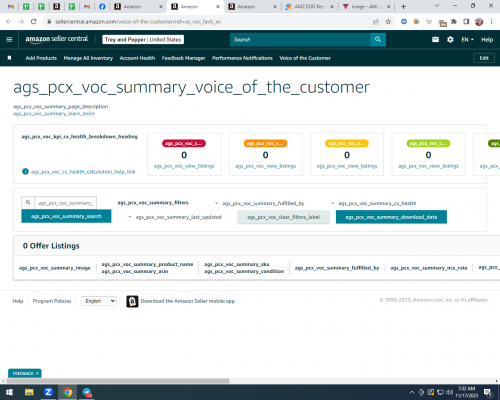Open the EN language dropdown in header
Image resolution: width=500 pixels, height=400 pixels.
coord(467,40)
